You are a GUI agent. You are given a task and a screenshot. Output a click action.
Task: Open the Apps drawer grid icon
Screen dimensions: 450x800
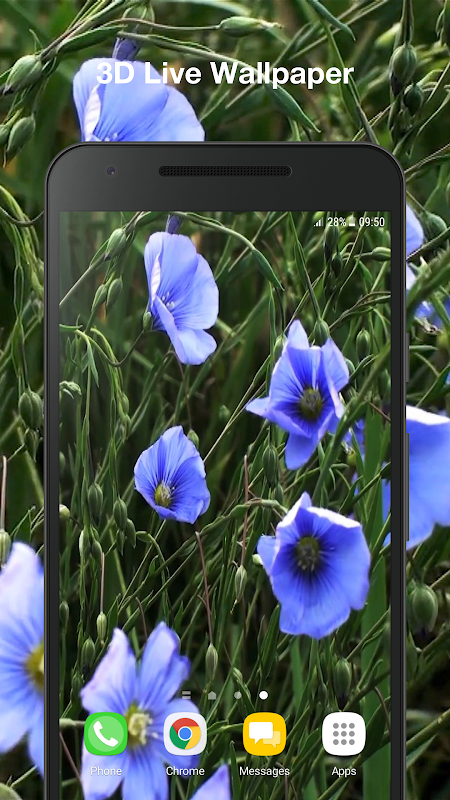tap(344, 734)
